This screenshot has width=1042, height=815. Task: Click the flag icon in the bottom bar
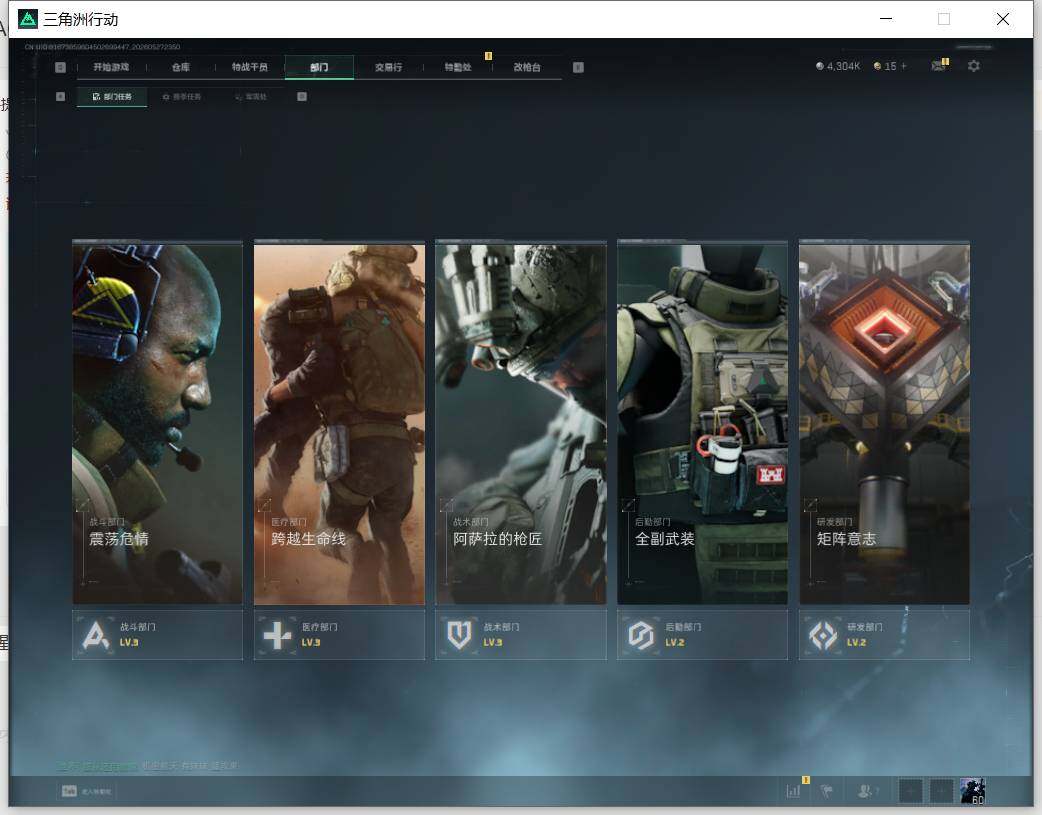click(827, 790)
